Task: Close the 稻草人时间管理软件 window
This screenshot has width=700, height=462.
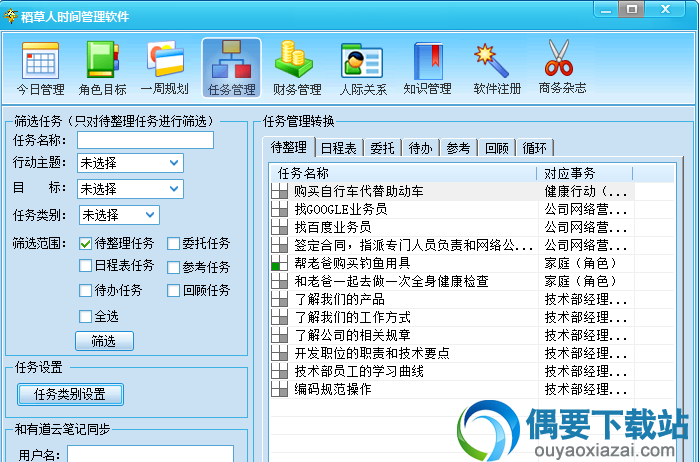Action: coord(665,9)
